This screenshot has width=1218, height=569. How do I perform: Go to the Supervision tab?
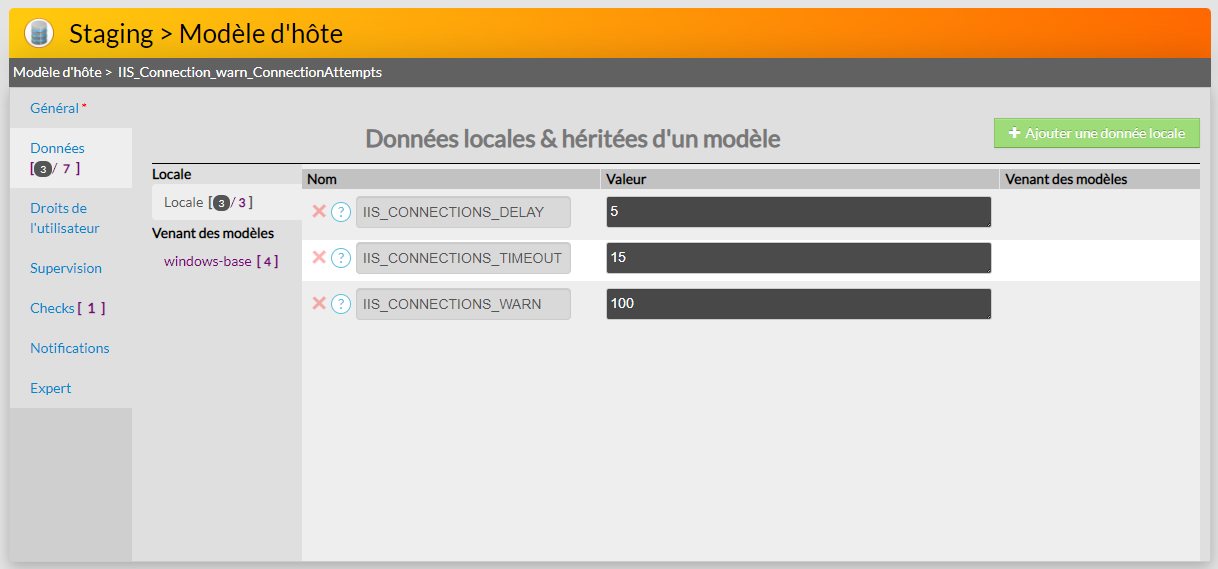66,268
